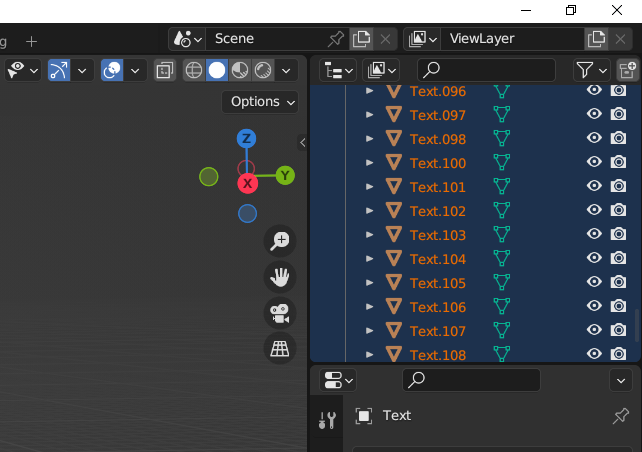Image resolution: width=642 pixels, height=452 pixels.
Task: Open the overlays options dropdown arrow
Action: click(135, 70)
